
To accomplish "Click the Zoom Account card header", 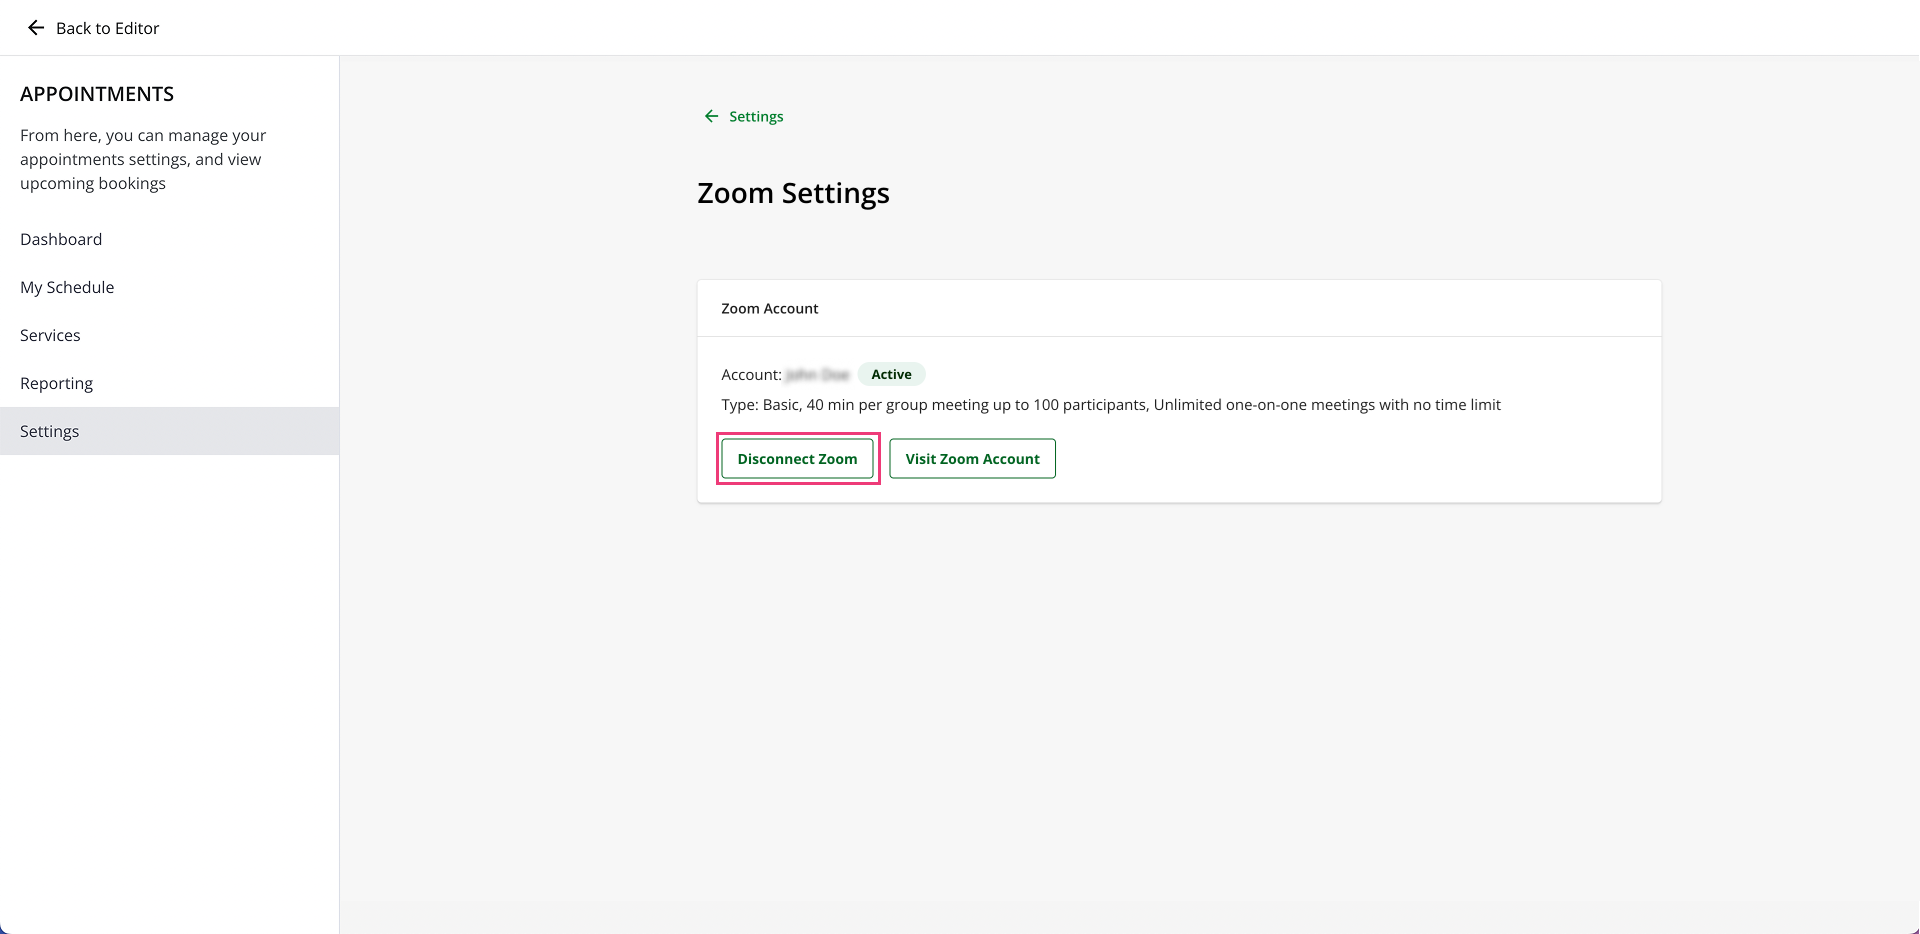I will [x=1179, y=308].
